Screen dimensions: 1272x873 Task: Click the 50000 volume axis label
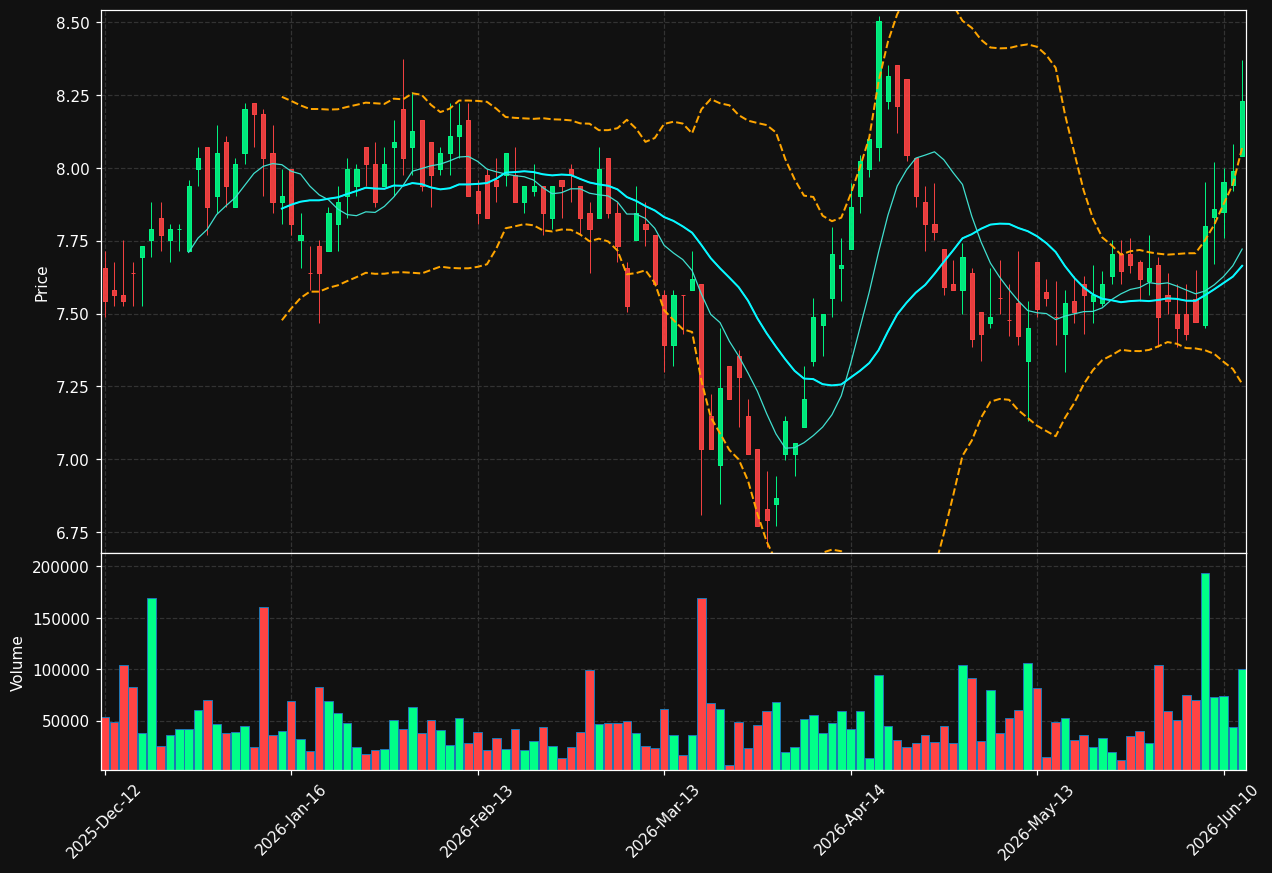pyautogui.click(x=66, y=721)
